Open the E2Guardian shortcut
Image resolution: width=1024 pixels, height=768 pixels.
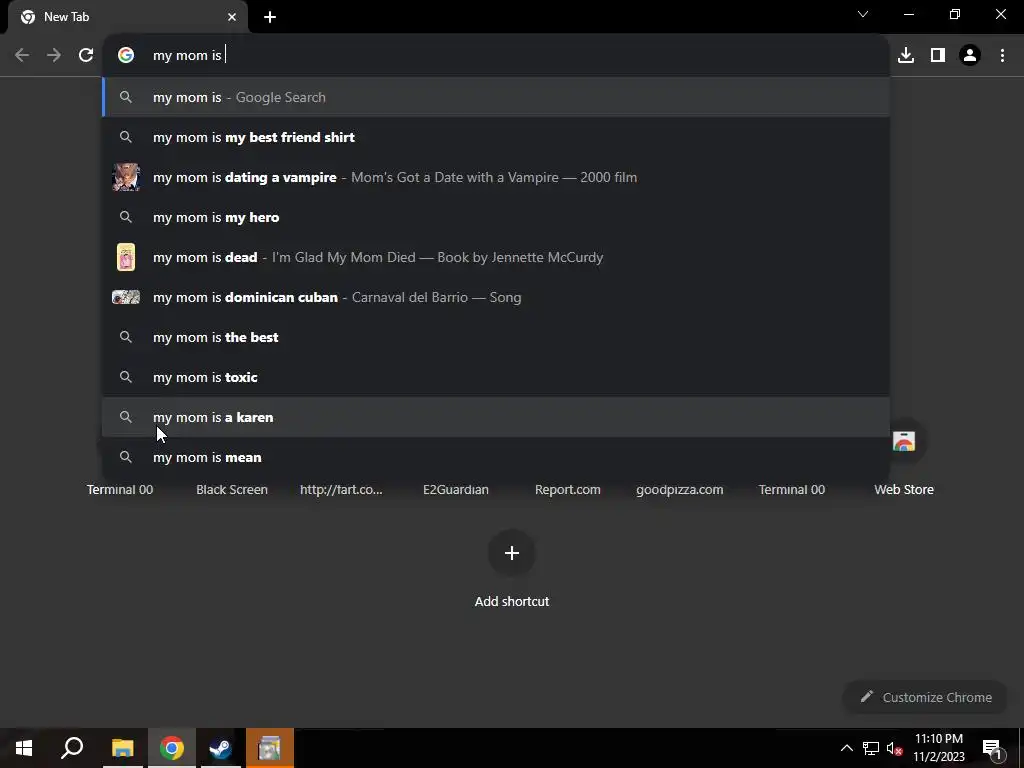pyautogui.click(x=456, y=490)
